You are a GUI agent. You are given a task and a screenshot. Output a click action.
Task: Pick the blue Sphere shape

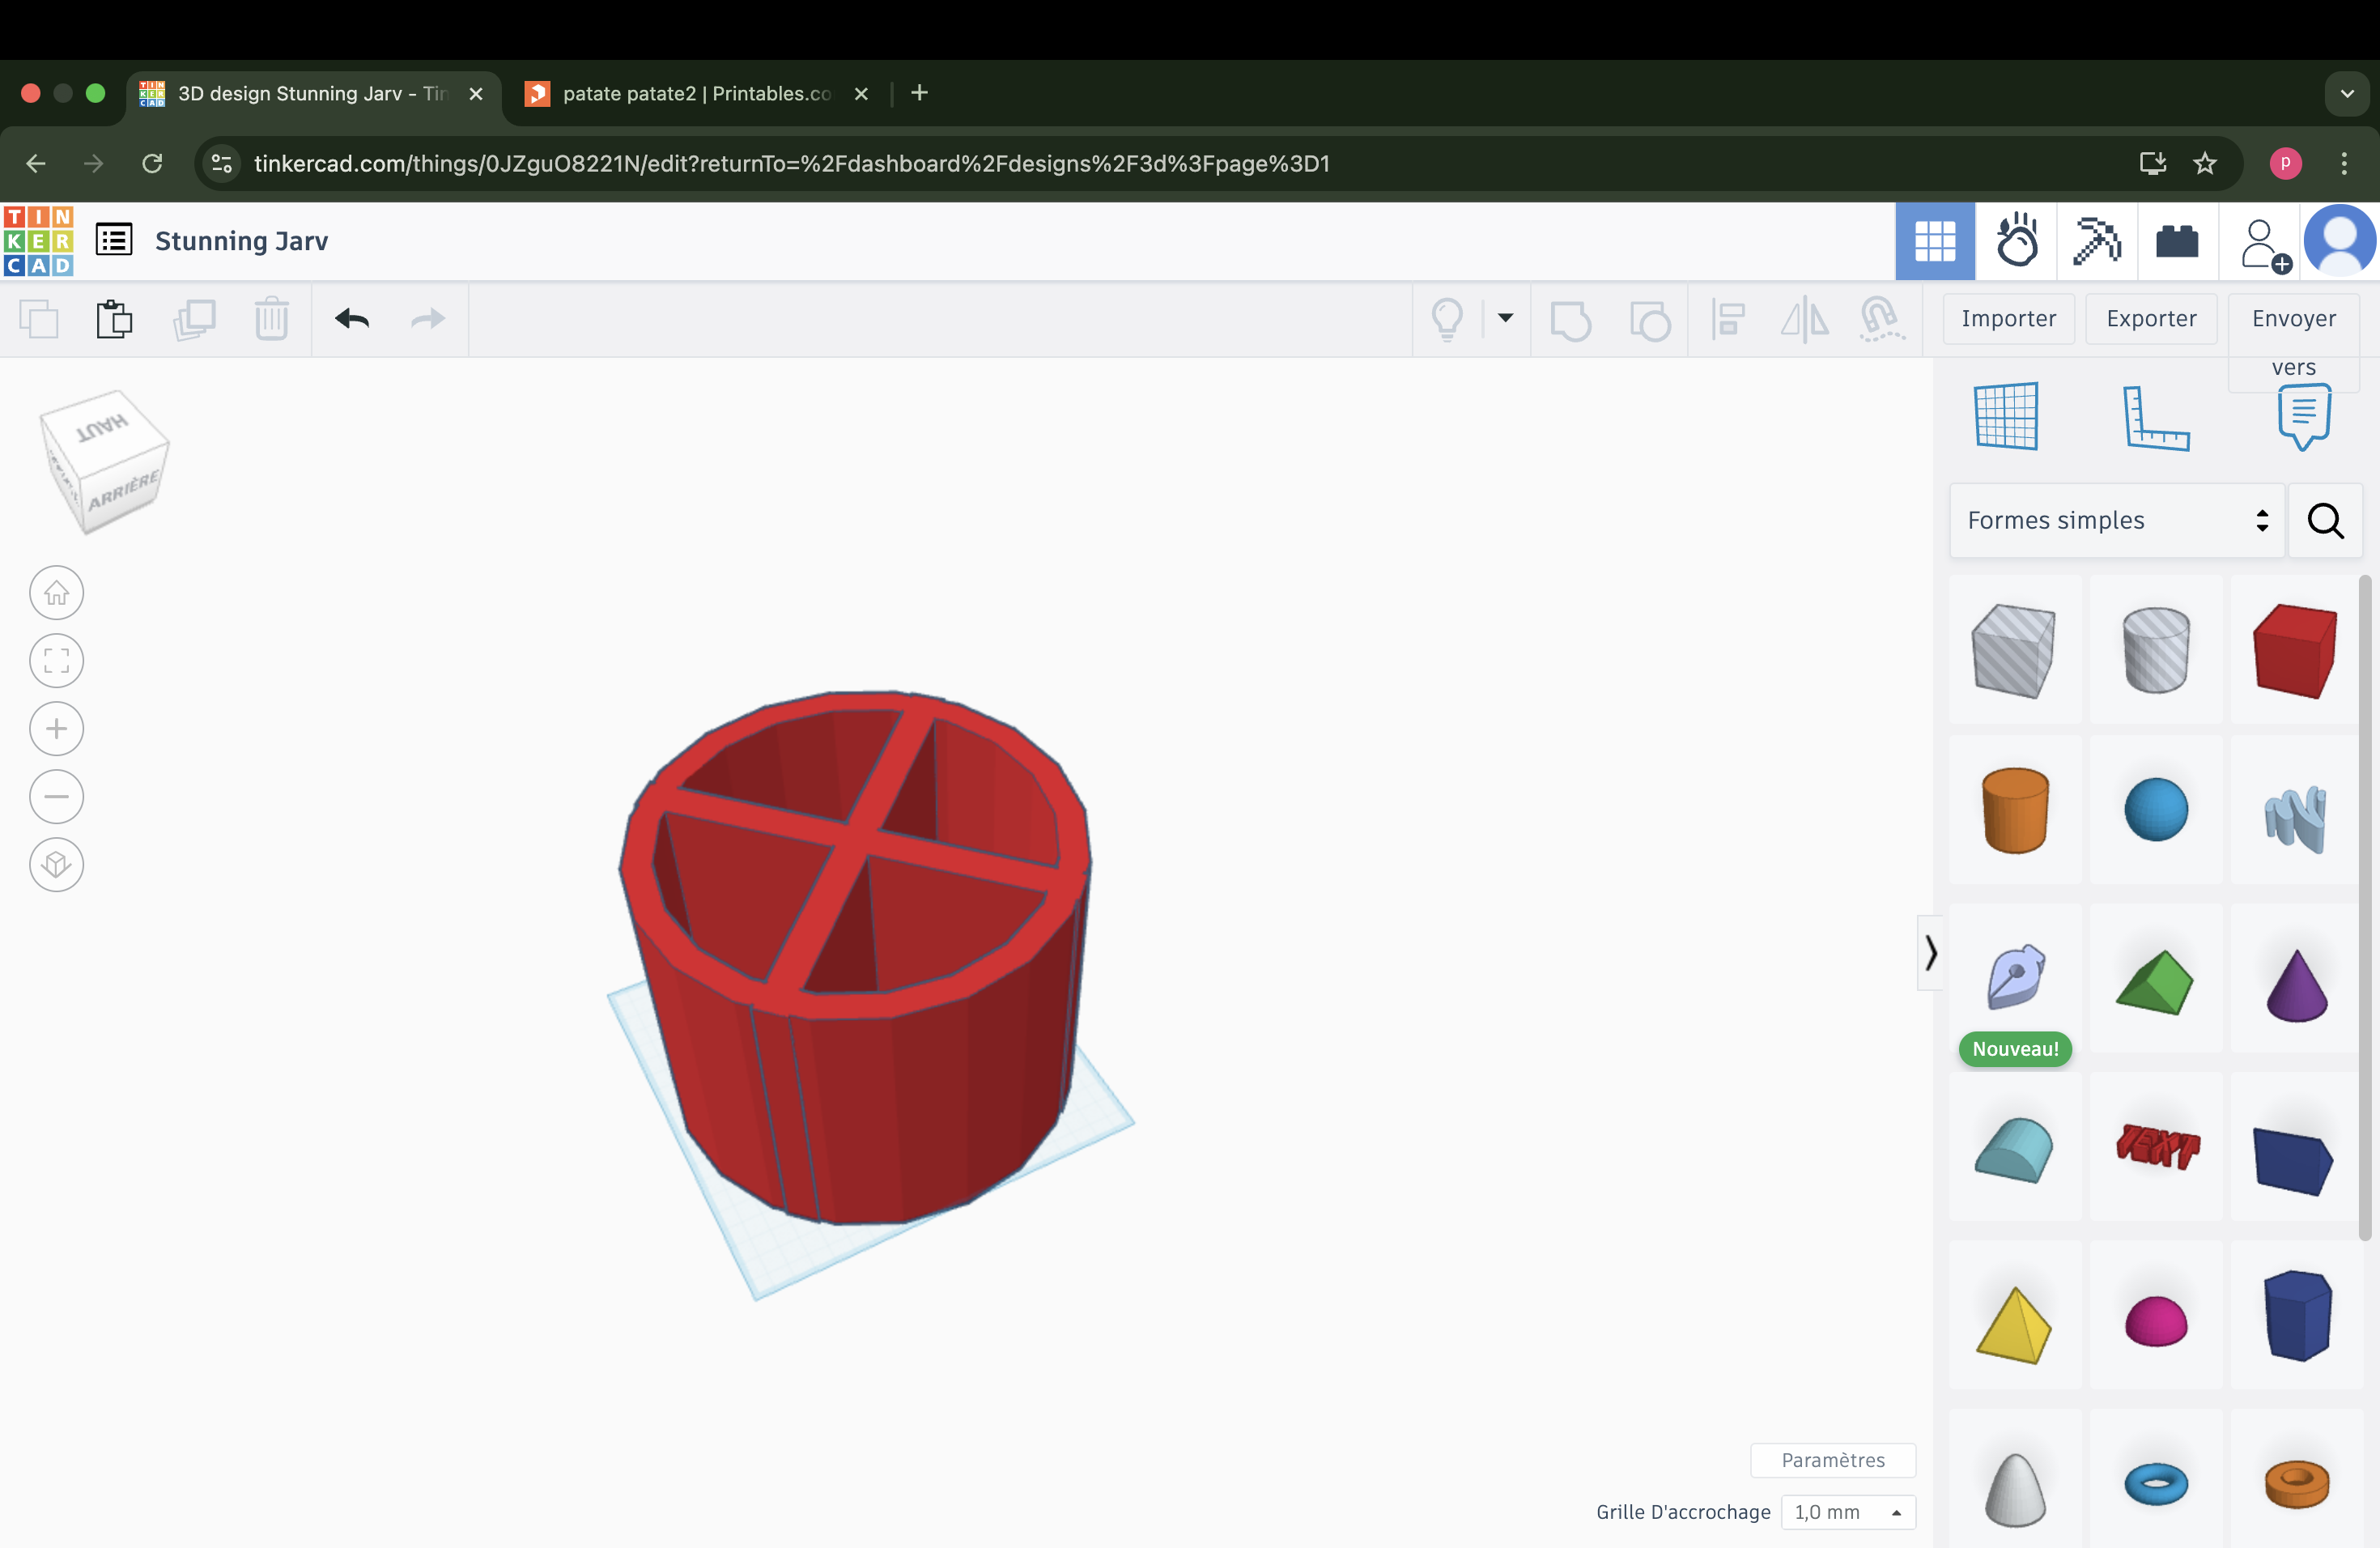[x=2155, y=810]
